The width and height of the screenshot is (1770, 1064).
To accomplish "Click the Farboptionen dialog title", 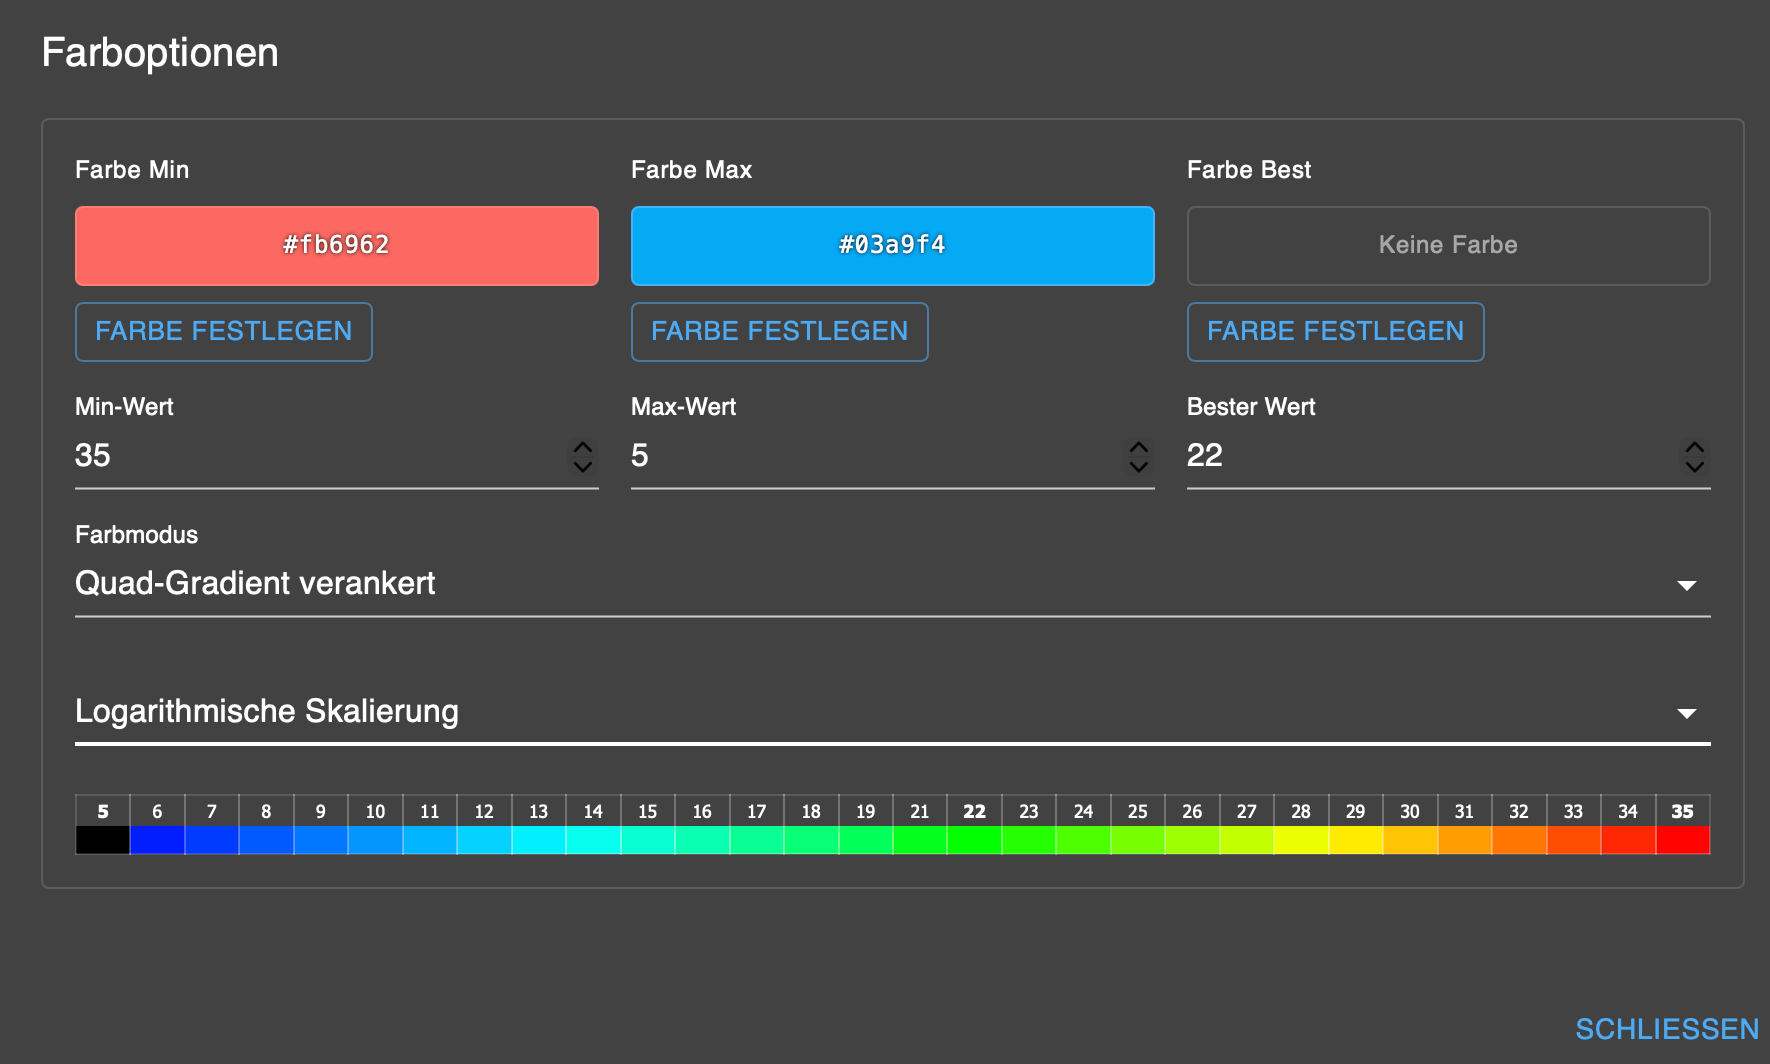I will click(160, 53).
